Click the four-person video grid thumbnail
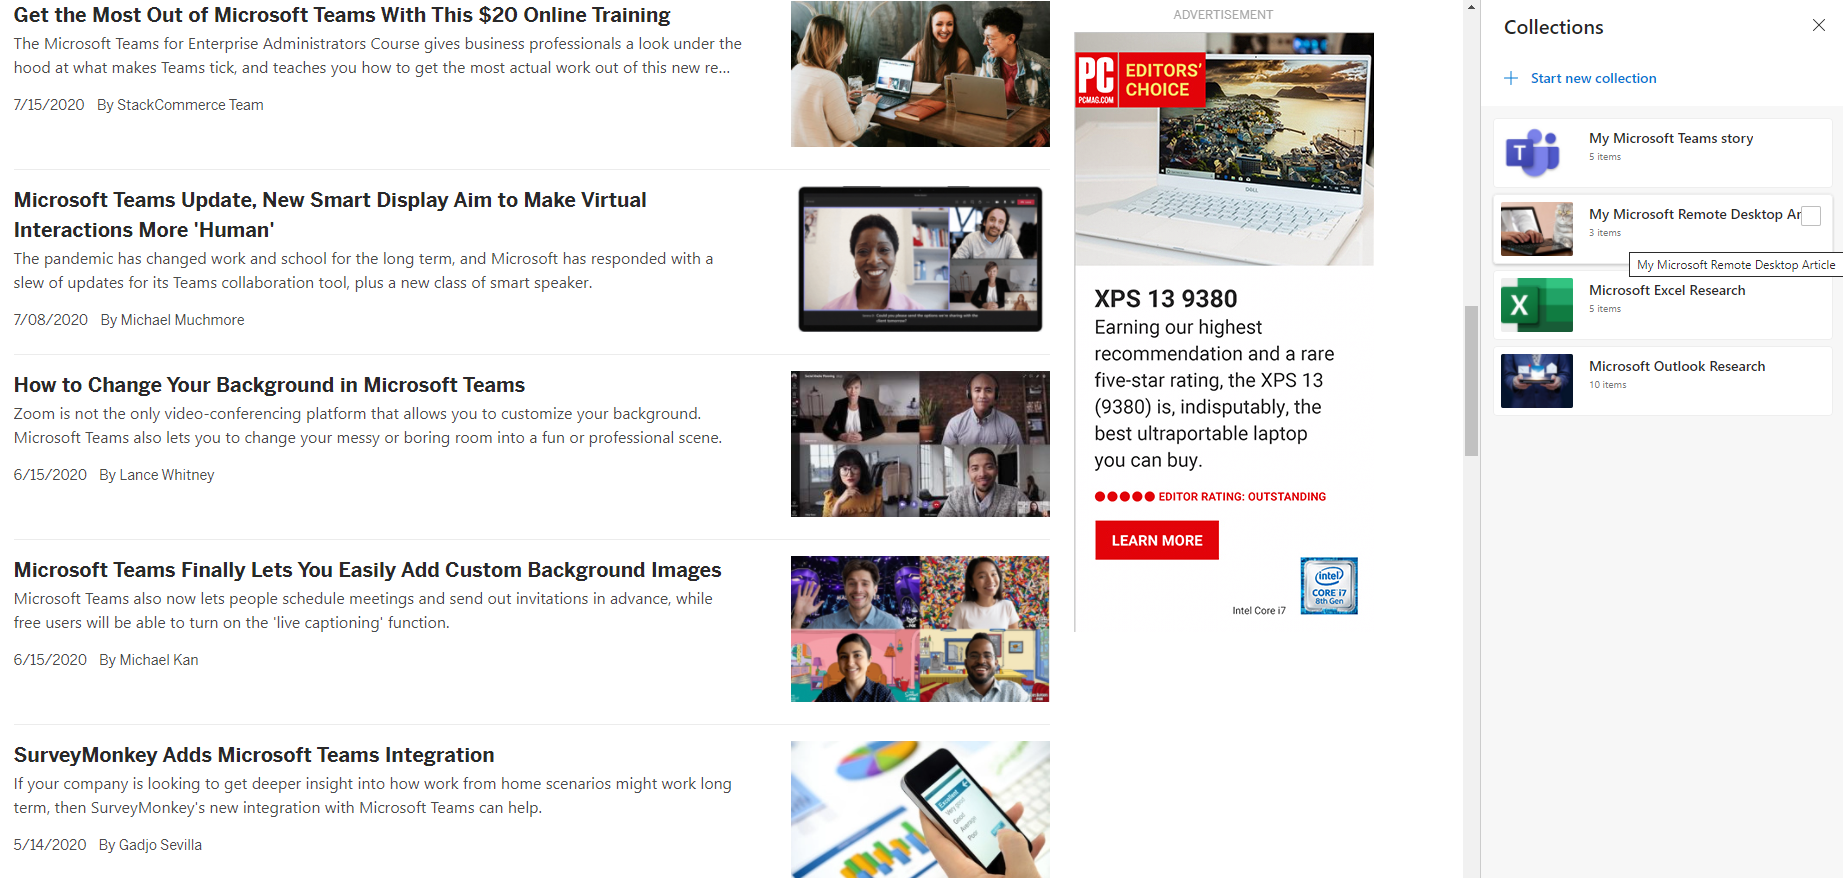Image resolution: width=1843 pixels, height=878 pixels. (920, 444)
